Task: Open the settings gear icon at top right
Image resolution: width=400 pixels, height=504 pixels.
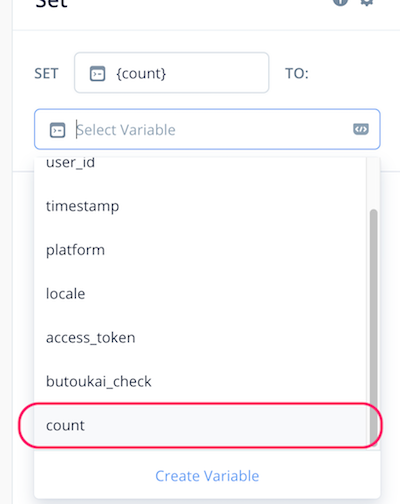Action: [367, 2]
